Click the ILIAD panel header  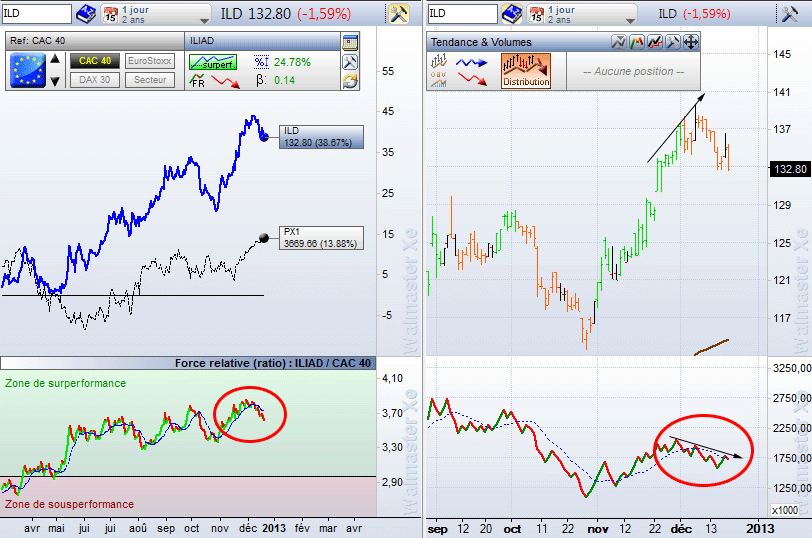pos(262,41)
